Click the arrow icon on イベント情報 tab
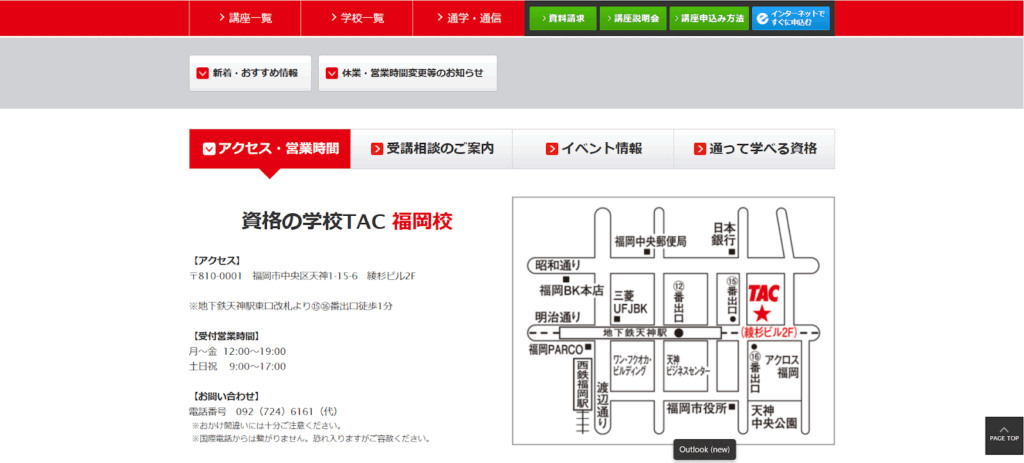The image size is (1024, 463). [x=552, y=149]
